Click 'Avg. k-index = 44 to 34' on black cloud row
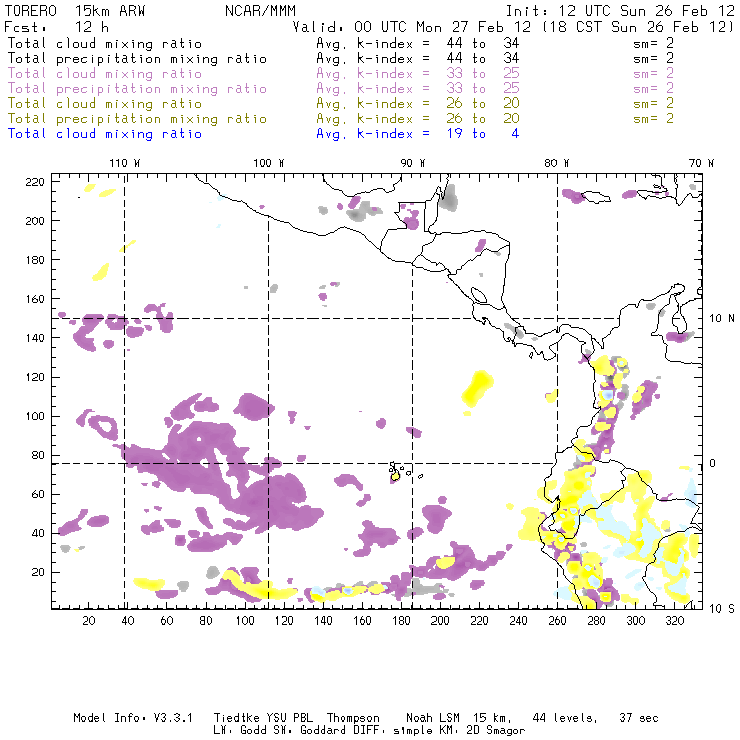 tap(418, 43)
